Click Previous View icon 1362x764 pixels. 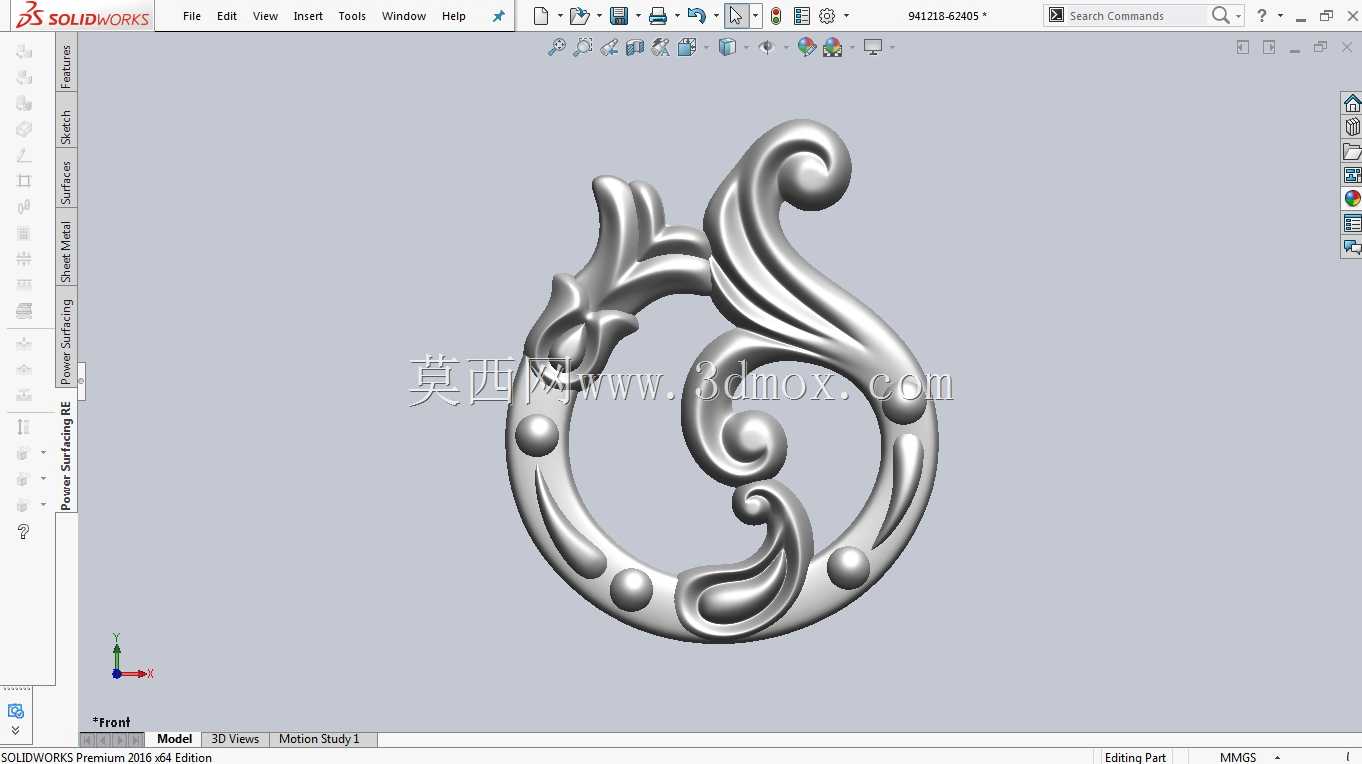pos(609,47)
